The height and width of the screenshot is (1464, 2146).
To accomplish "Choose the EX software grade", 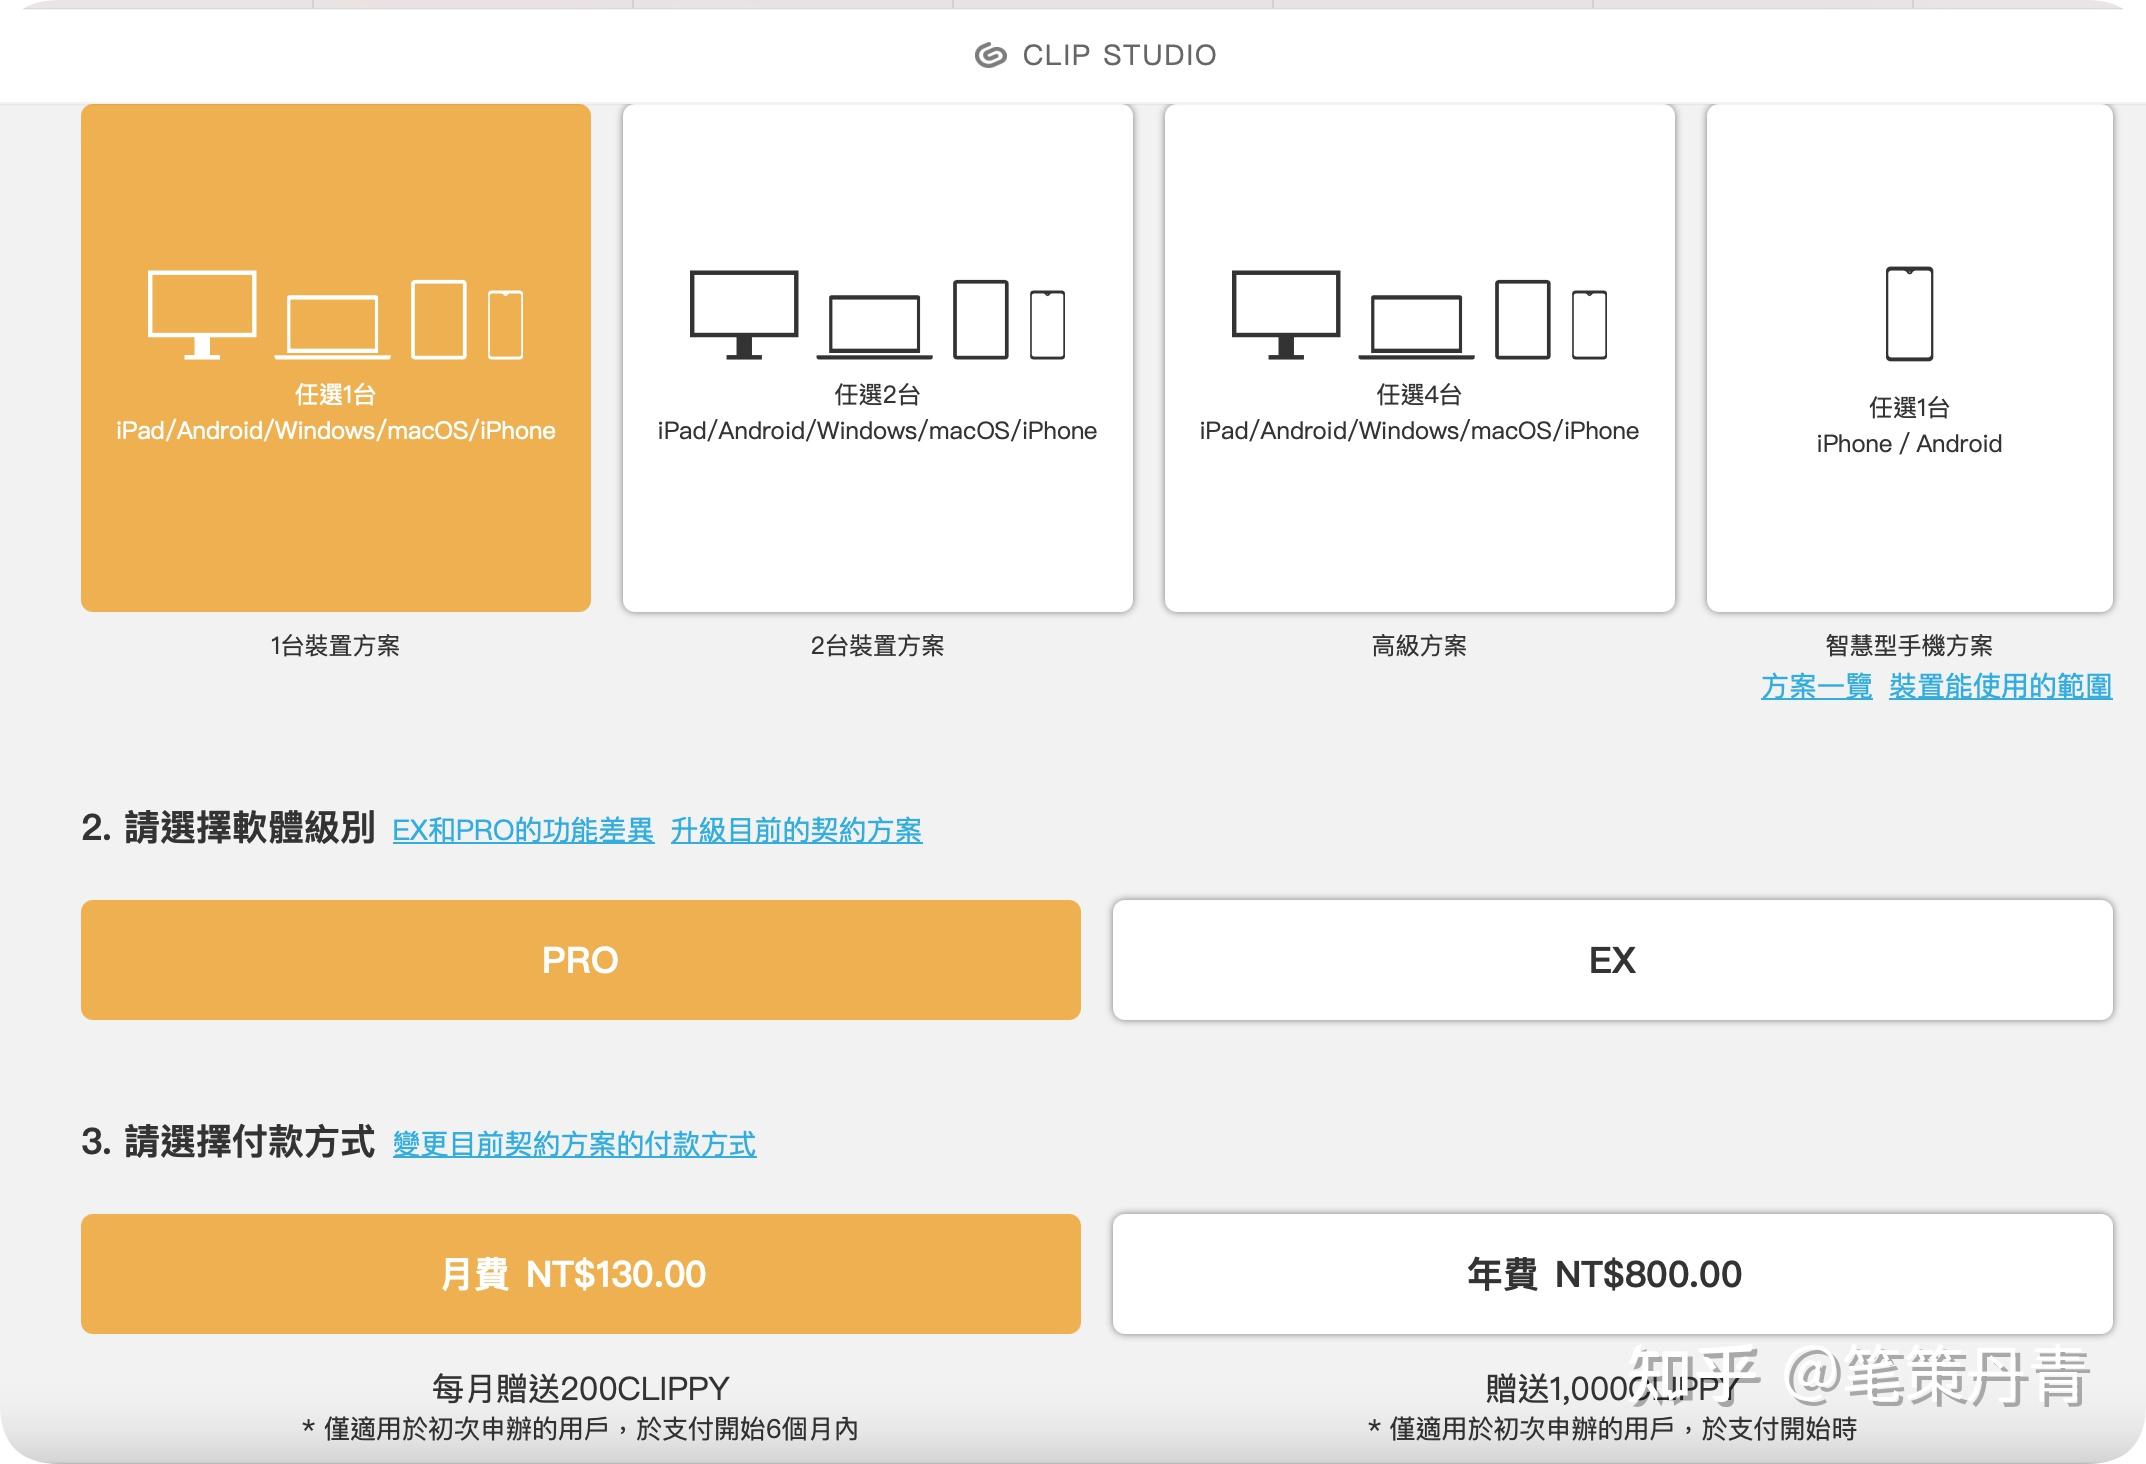I will tap(1613, 960).
